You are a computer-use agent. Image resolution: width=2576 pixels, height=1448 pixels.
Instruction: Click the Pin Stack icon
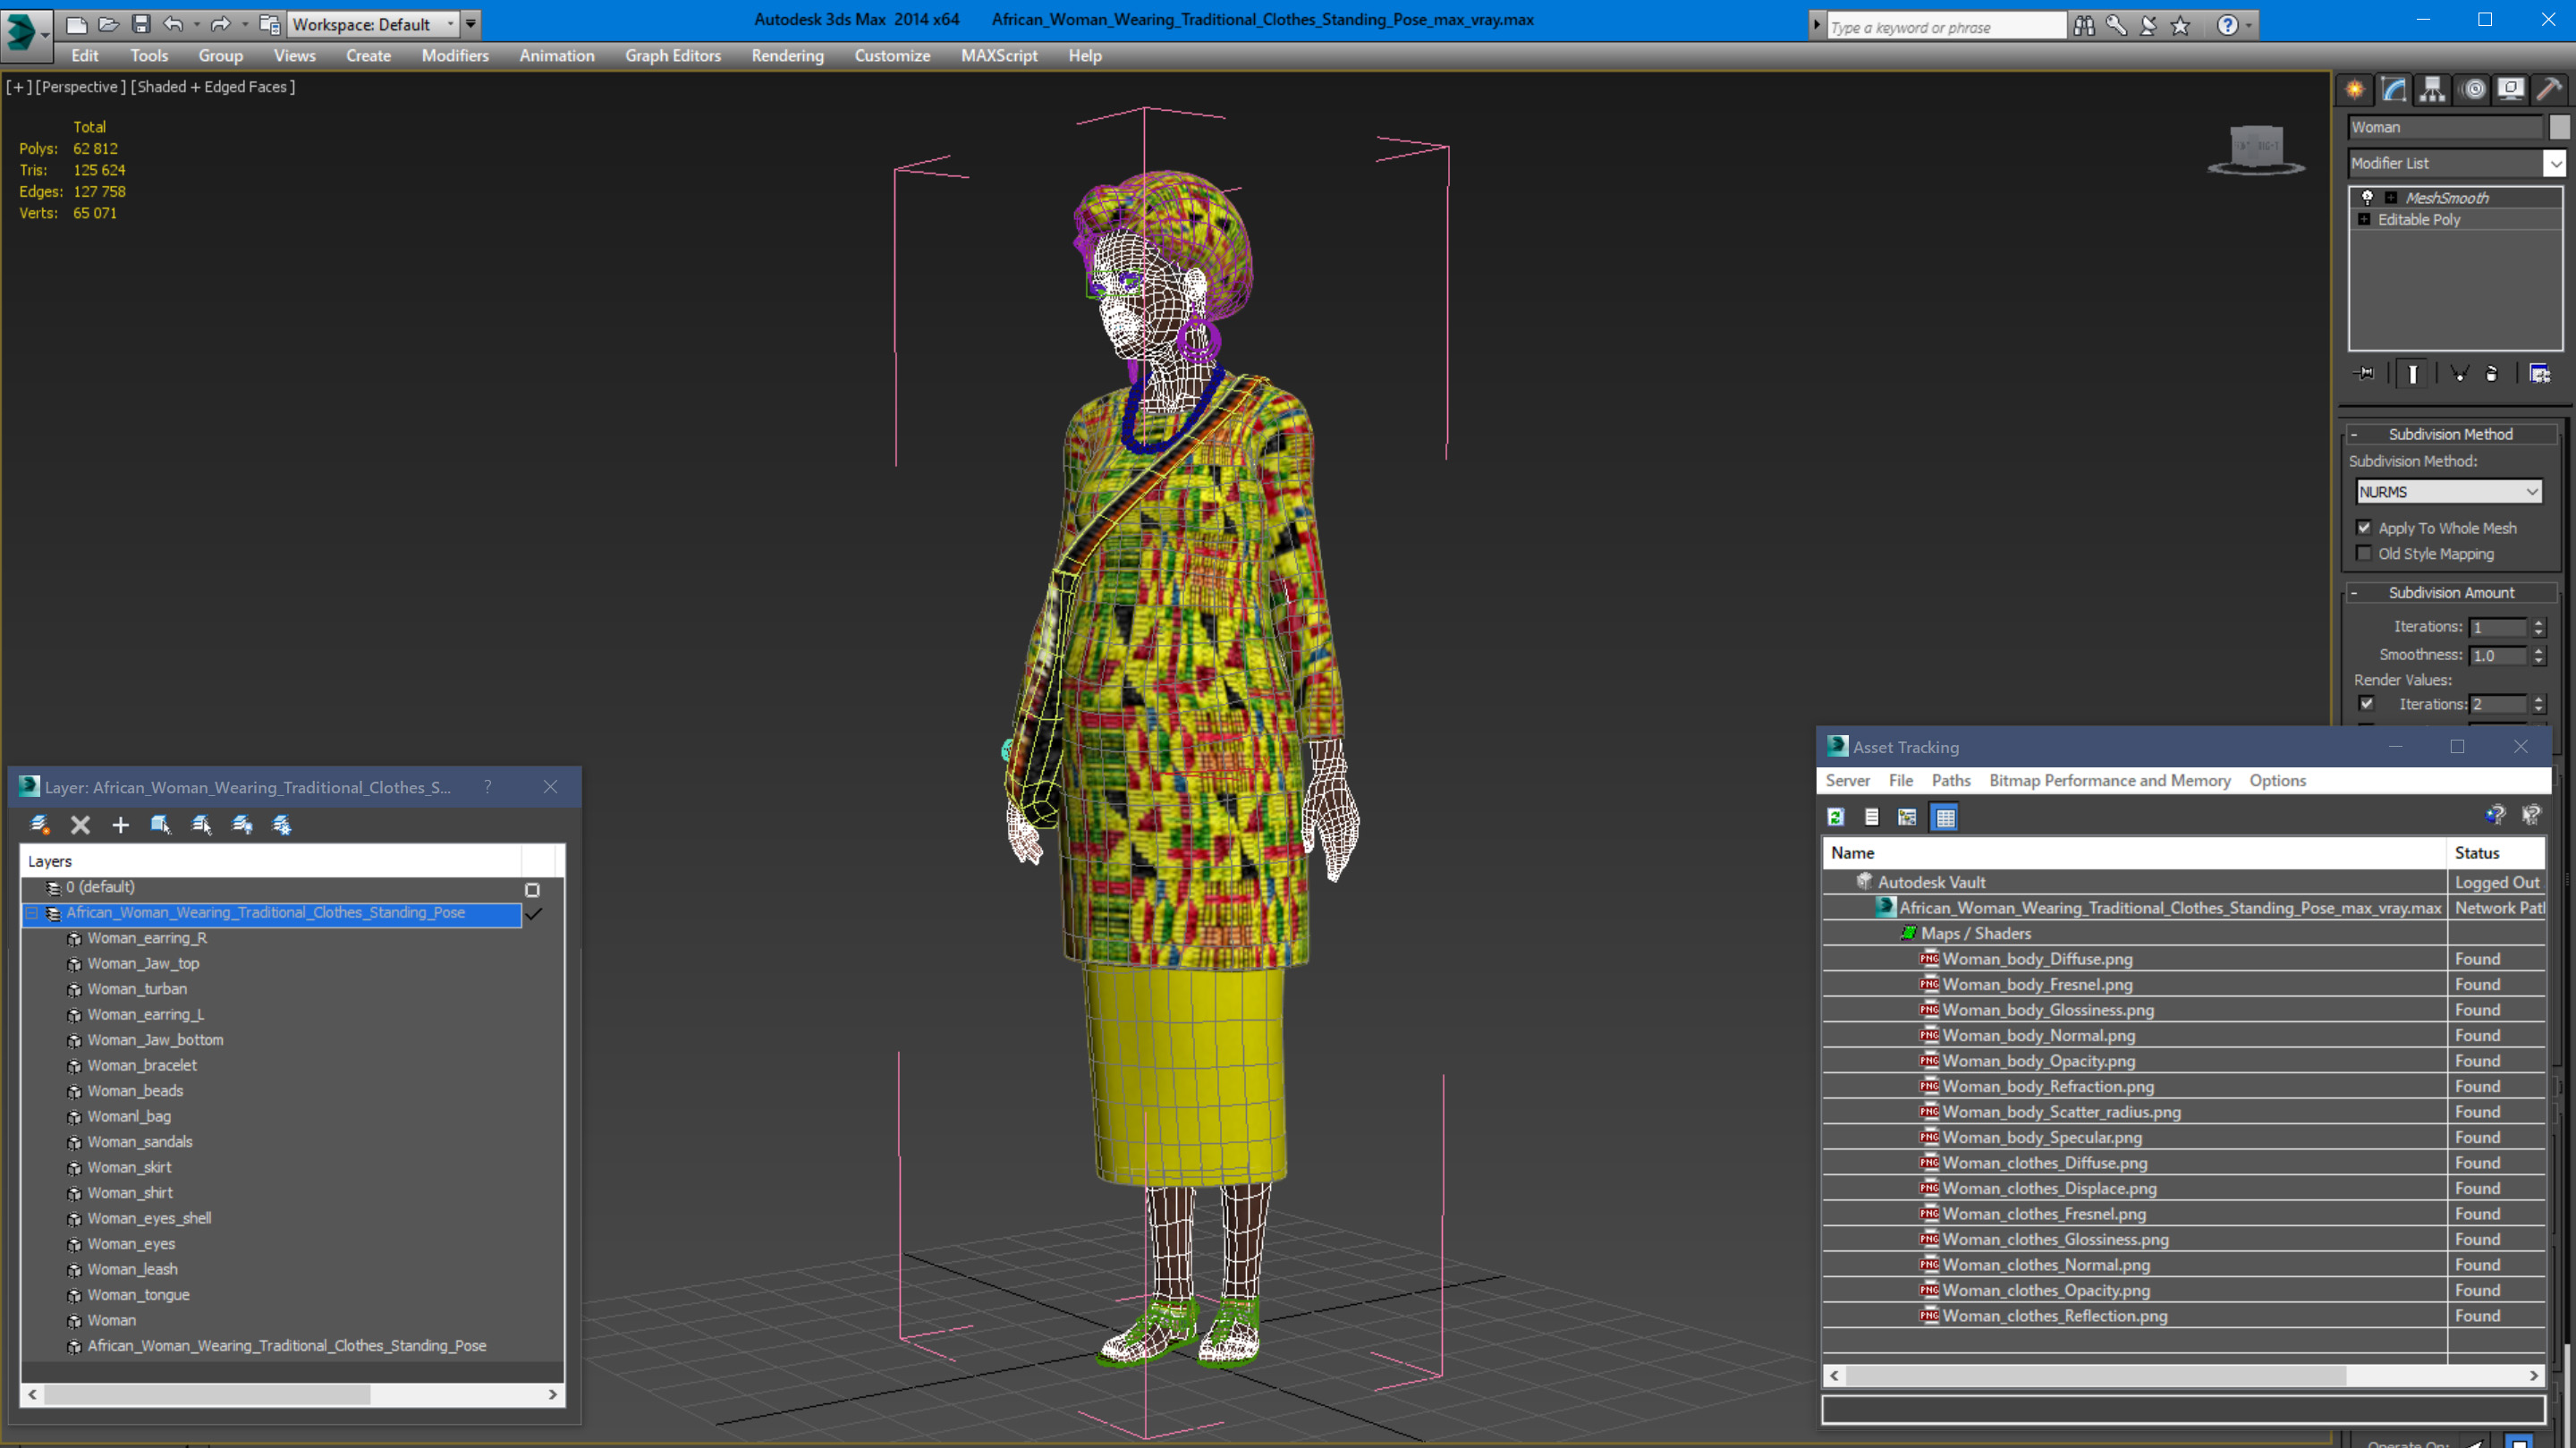click(2365, 374)
